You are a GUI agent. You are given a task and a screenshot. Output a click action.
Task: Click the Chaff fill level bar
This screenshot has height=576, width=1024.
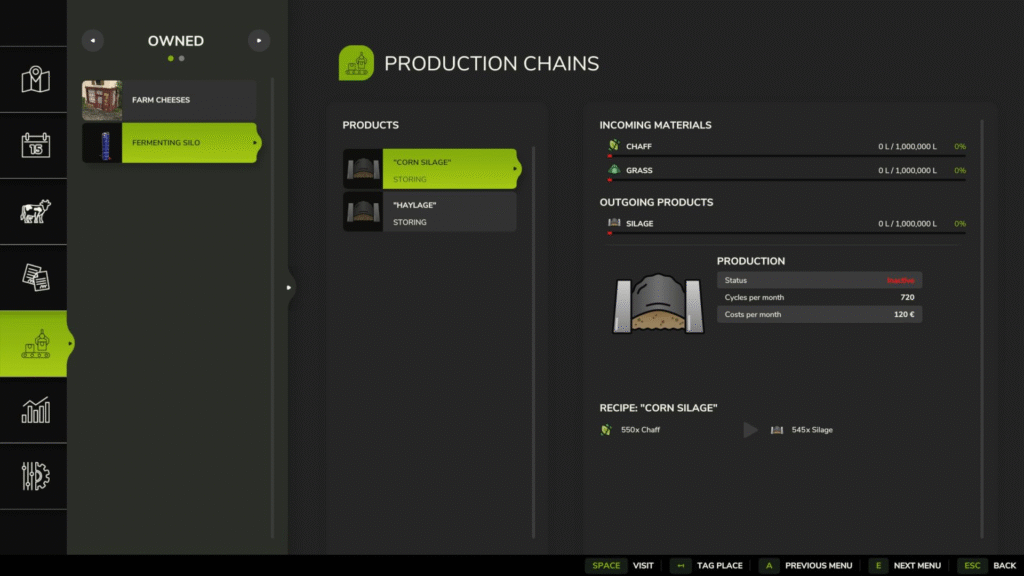[x=774, y=156]
